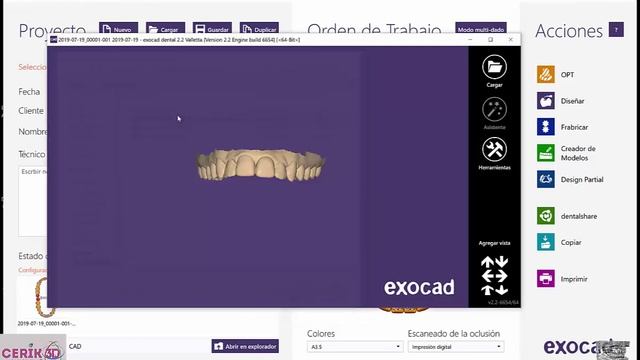This screenshot has width=640, height=360.
Task: Click the Fecha label
Action: [x=29, y=91]
